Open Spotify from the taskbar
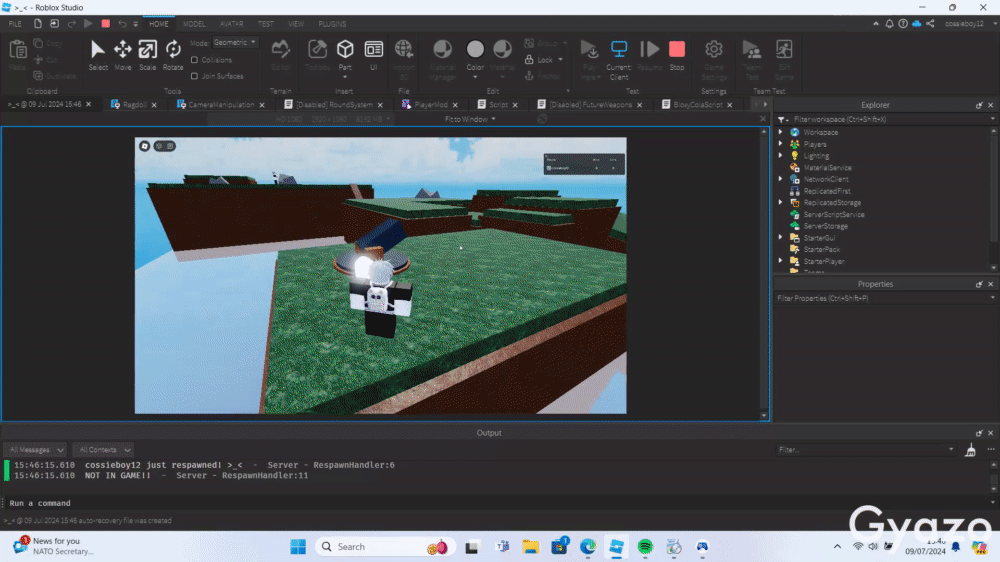Image resolution: width=1000 pixels, height=562 pixels. tap(645, 547)
